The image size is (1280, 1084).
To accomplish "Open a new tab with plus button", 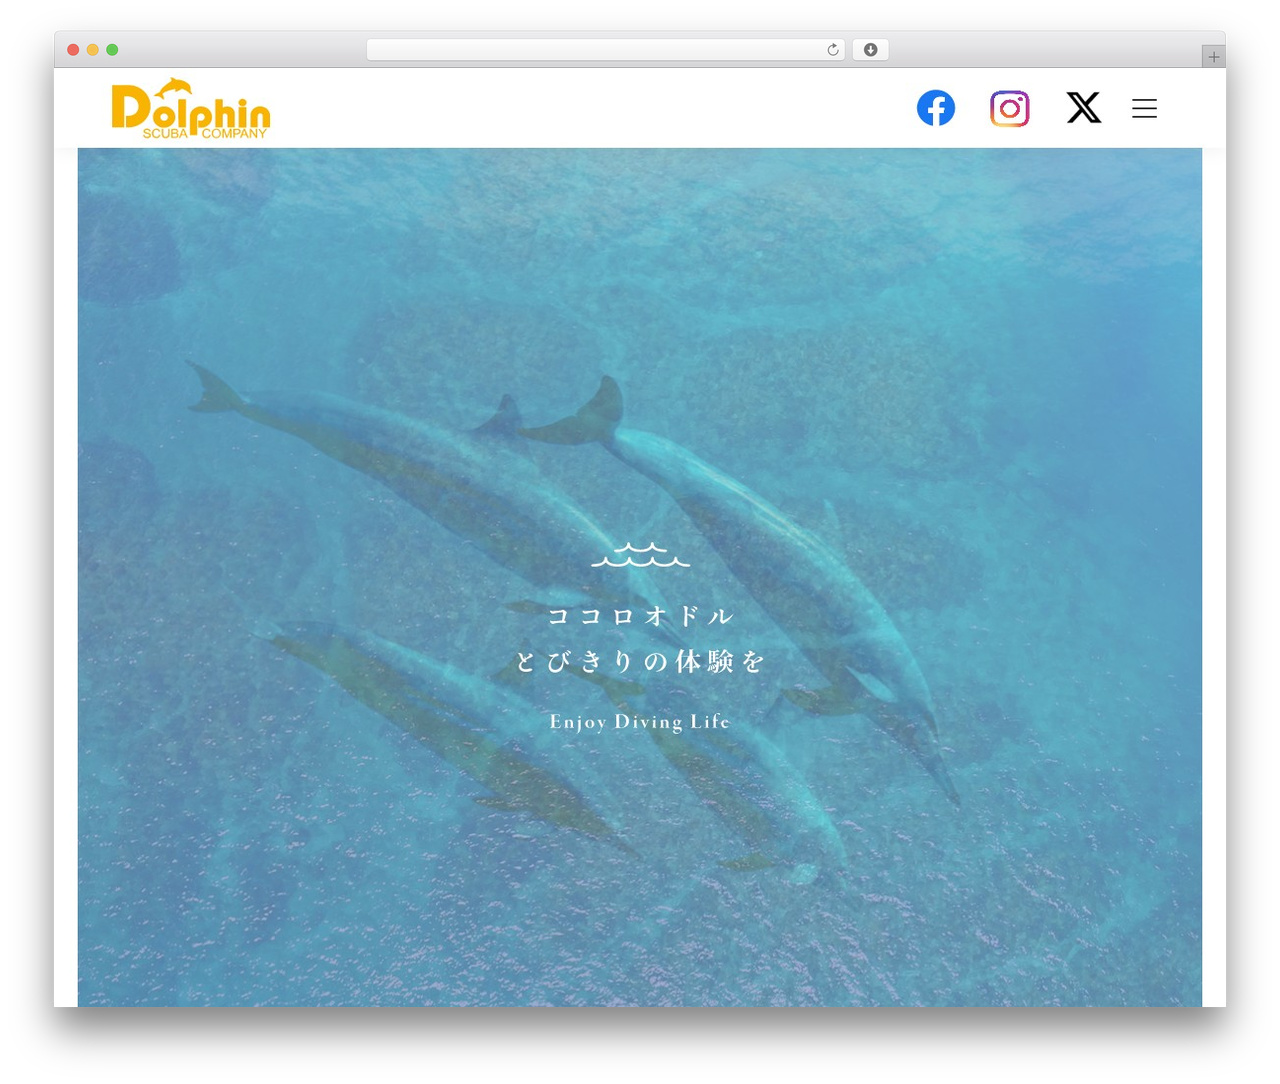I will pos(1213,57).
